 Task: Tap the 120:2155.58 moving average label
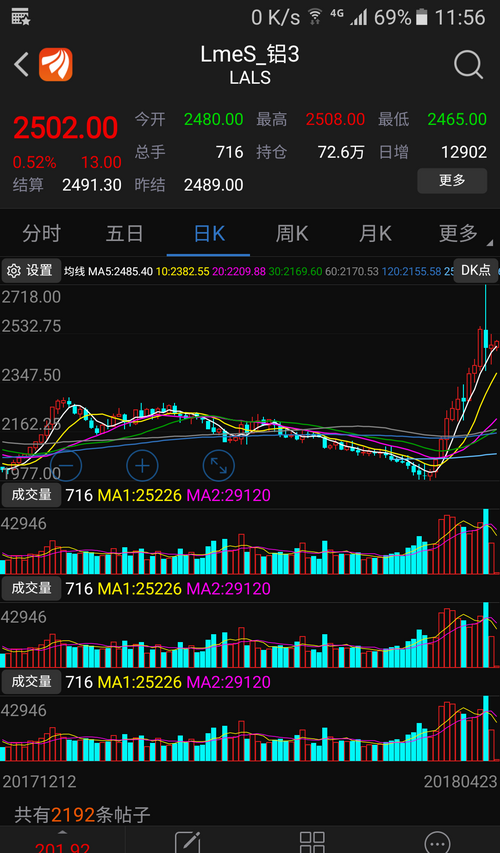(x=411, y=271)
